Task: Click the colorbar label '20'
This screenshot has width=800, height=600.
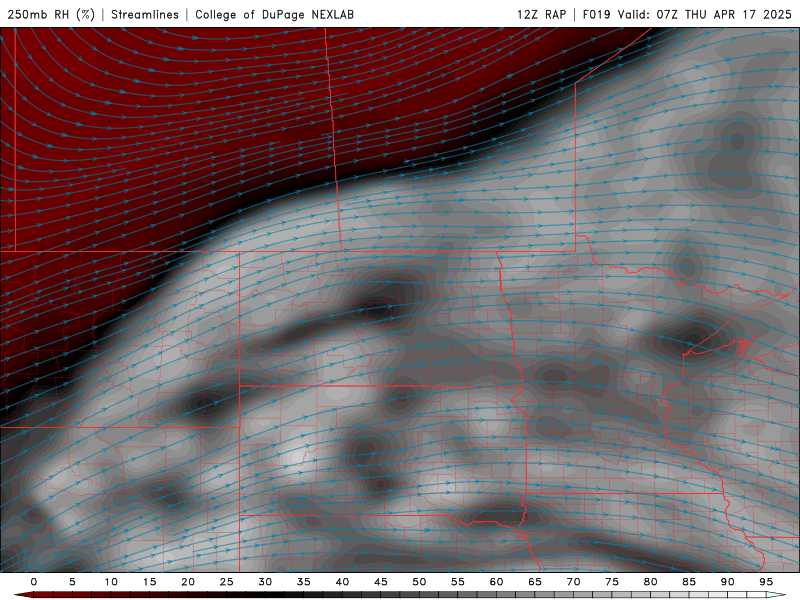Action: point(188,582)
